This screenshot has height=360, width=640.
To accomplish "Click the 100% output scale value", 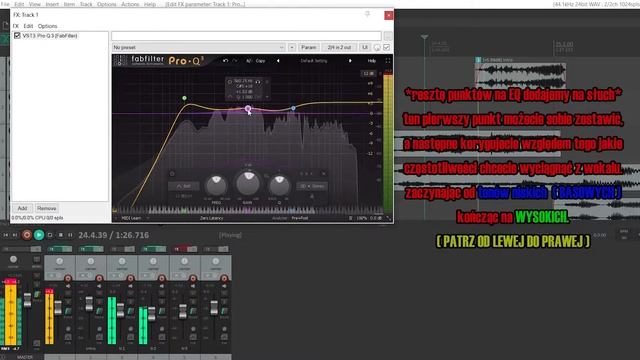I will 362,218.
